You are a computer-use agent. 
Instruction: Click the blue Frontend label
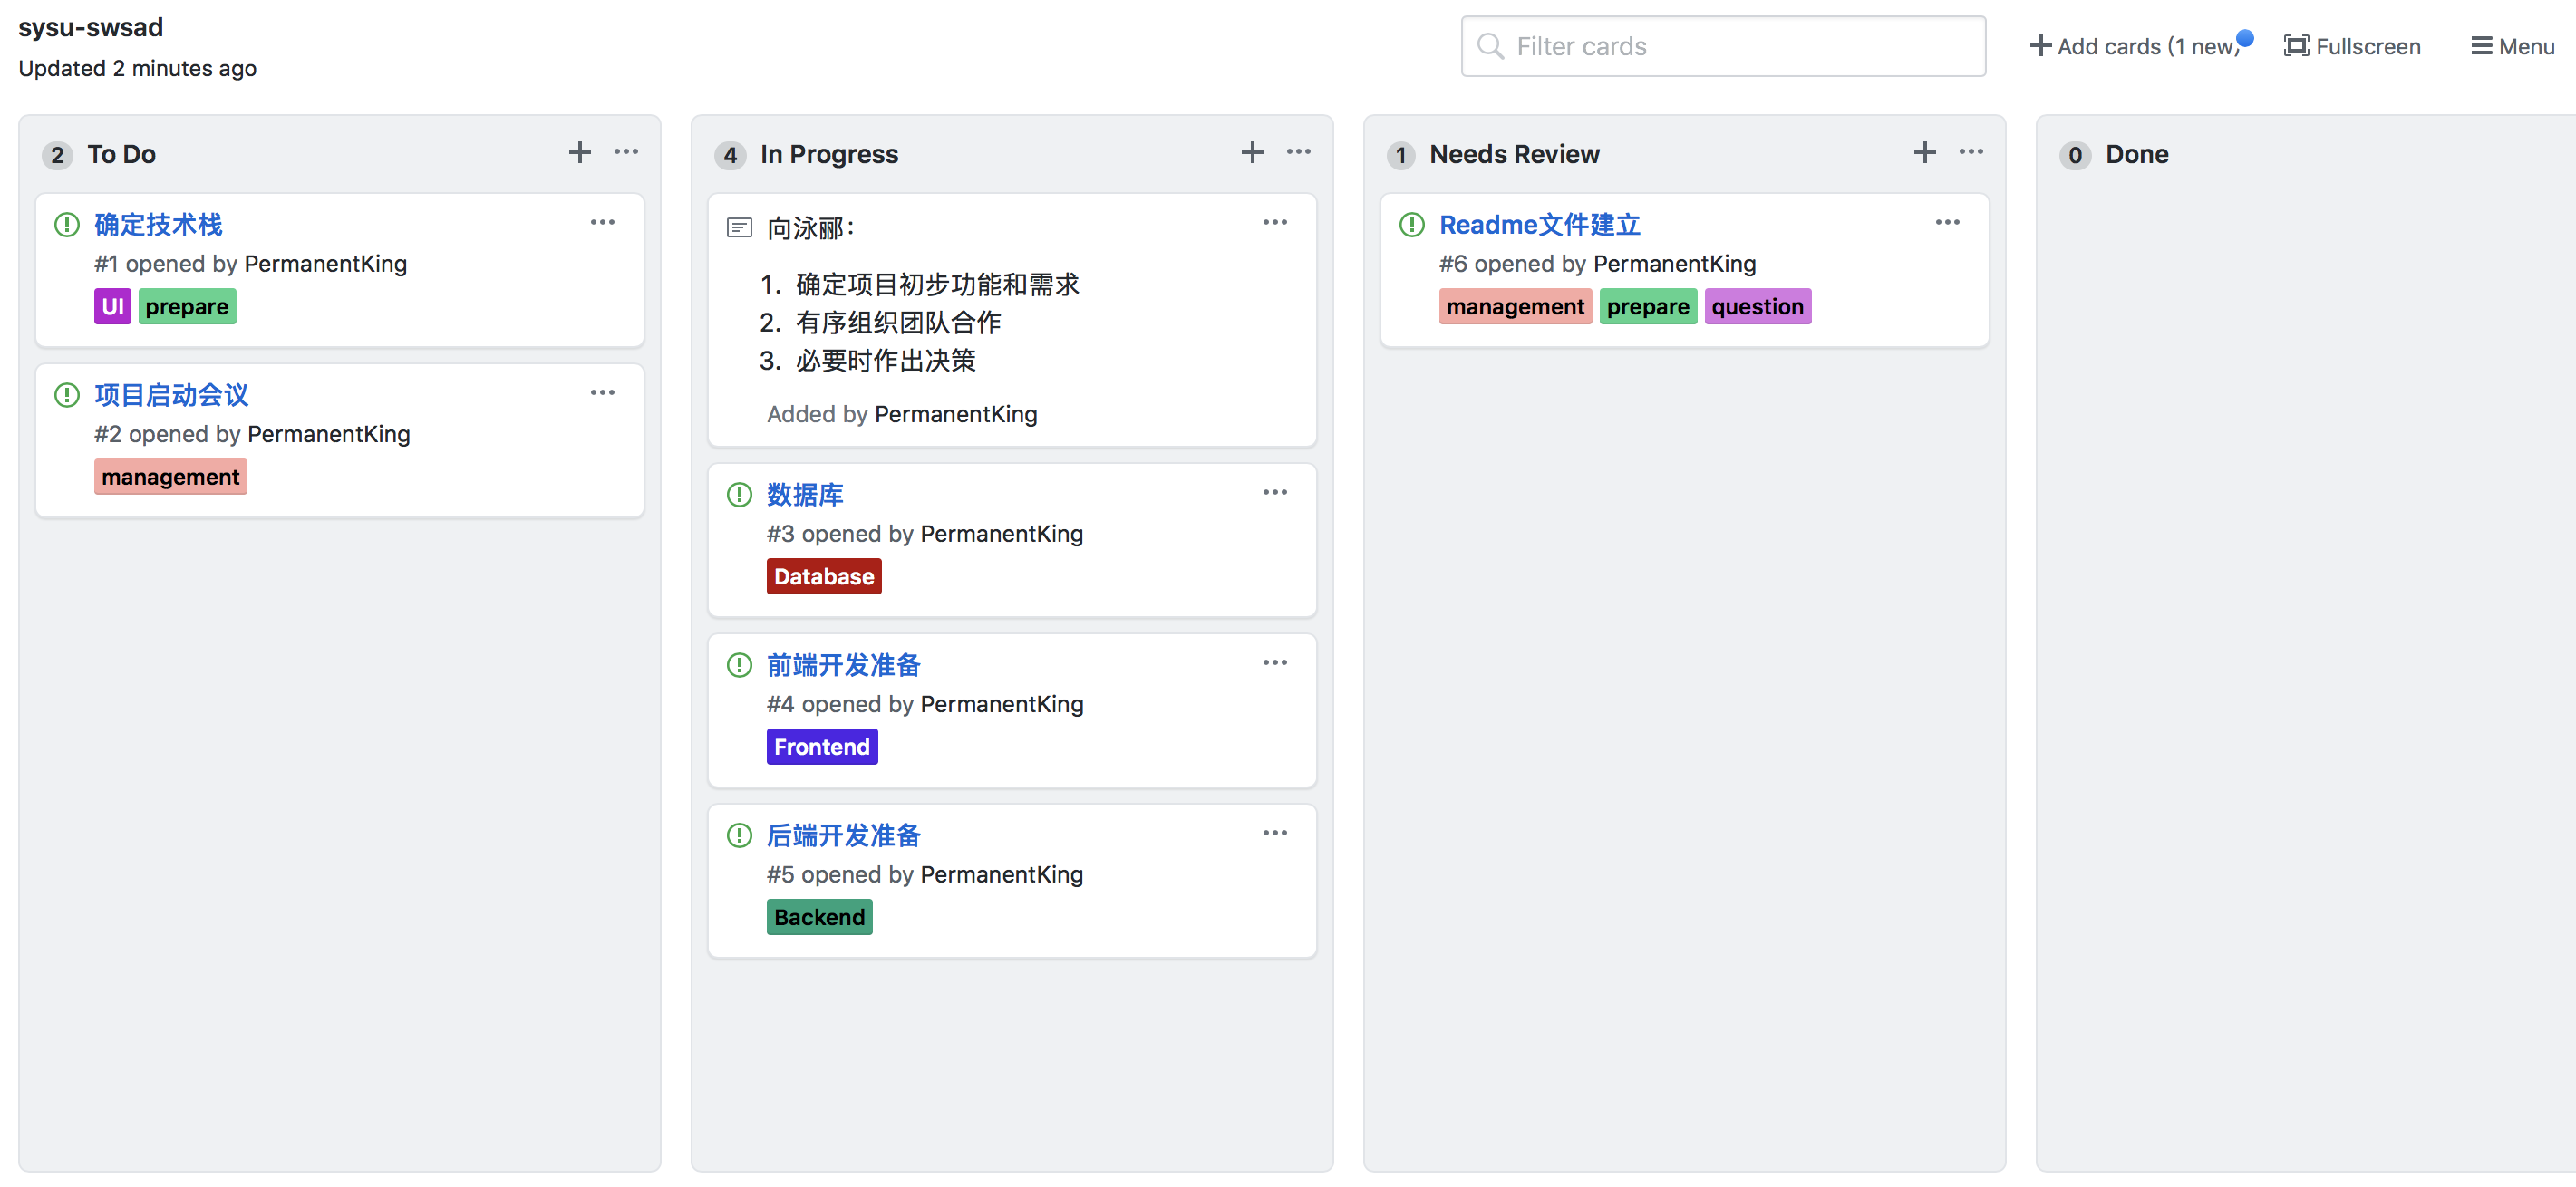[821, 747]
